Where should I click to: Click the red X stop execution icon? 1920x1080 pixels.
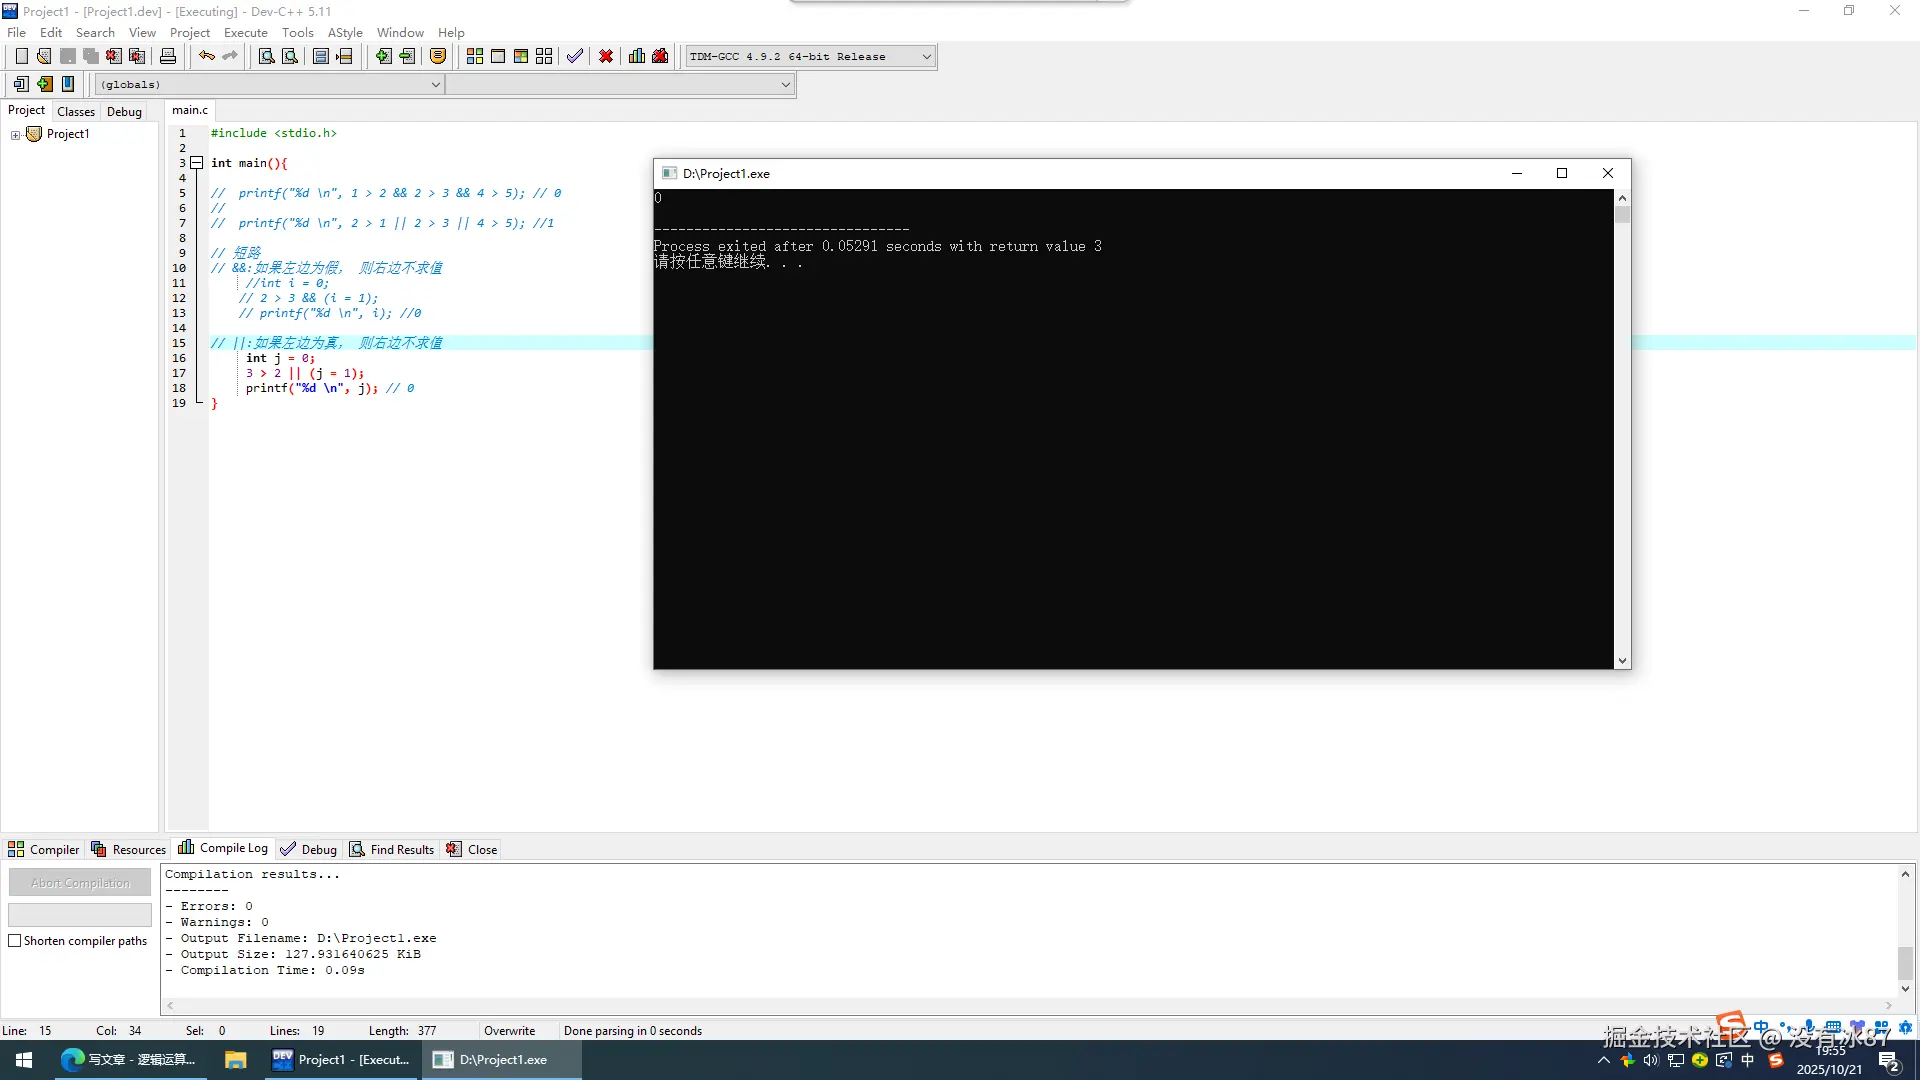tap(606, 56)
